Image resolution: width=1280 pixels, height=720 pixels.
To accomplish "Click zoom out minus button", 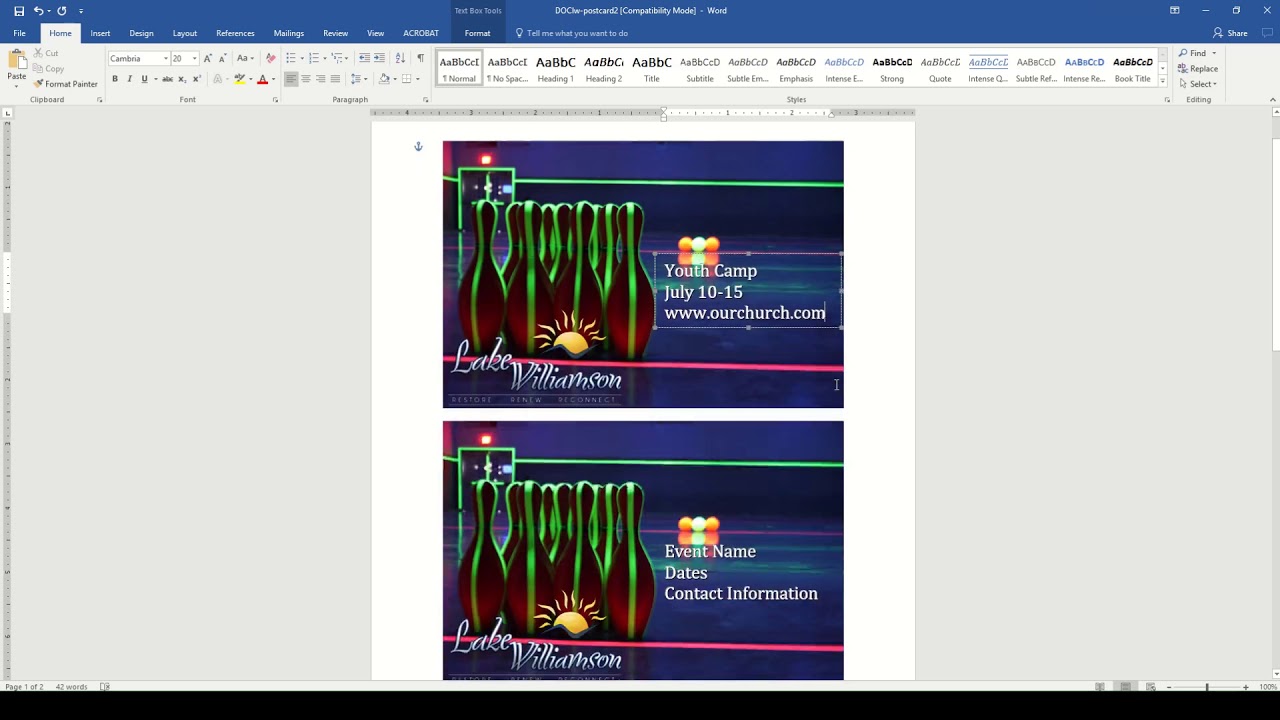I will point(1169,687).
